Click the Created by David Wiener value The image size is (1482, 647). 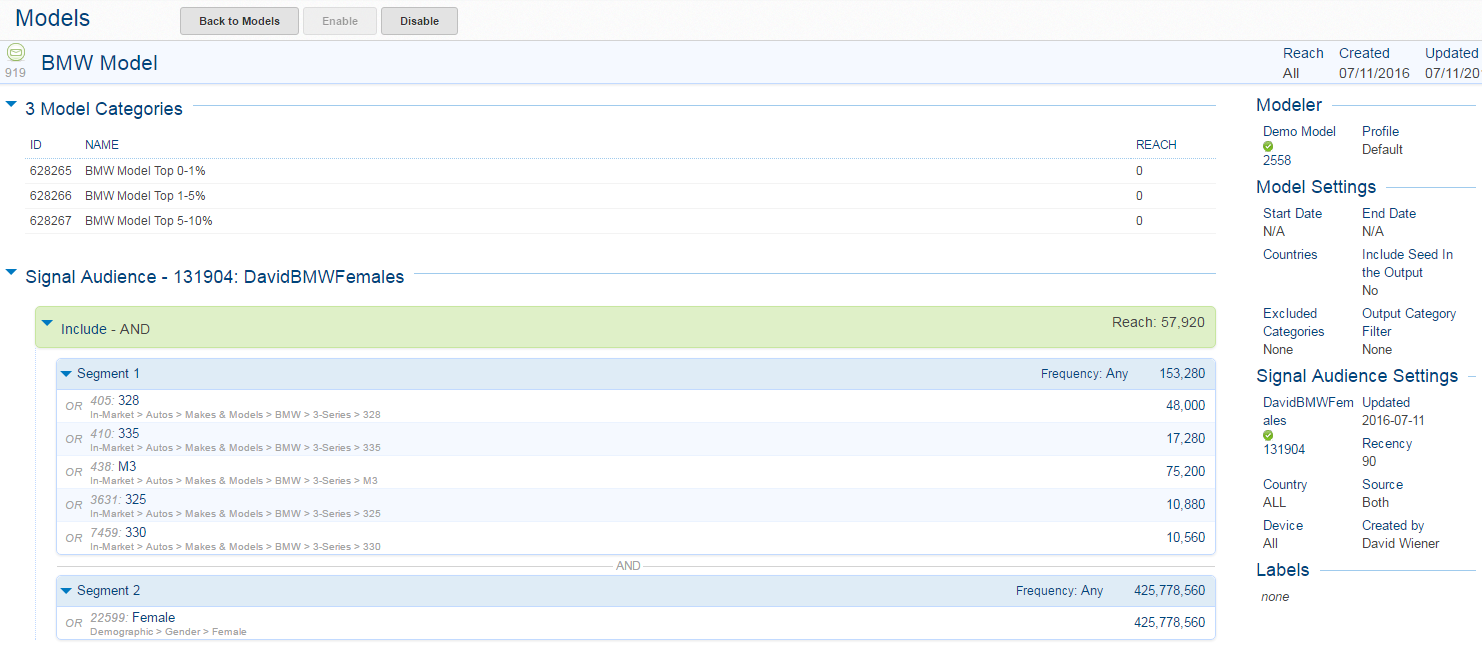click(1400, 544)
